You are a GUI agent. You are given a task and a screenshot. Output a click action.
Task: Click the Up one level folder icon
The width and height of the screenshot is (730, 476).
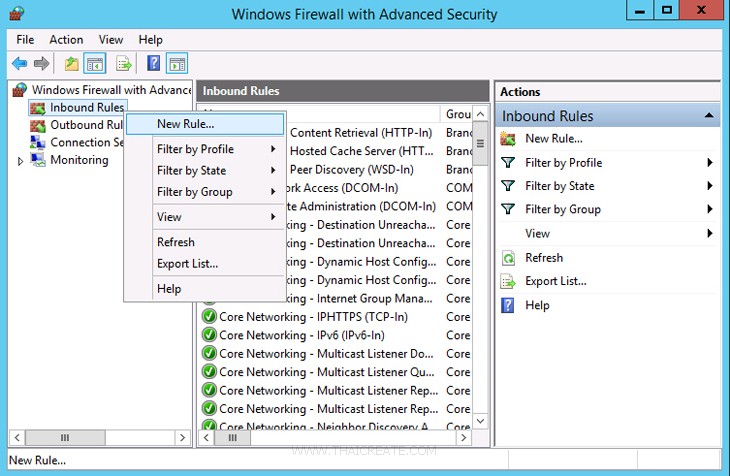click(71, 63)
